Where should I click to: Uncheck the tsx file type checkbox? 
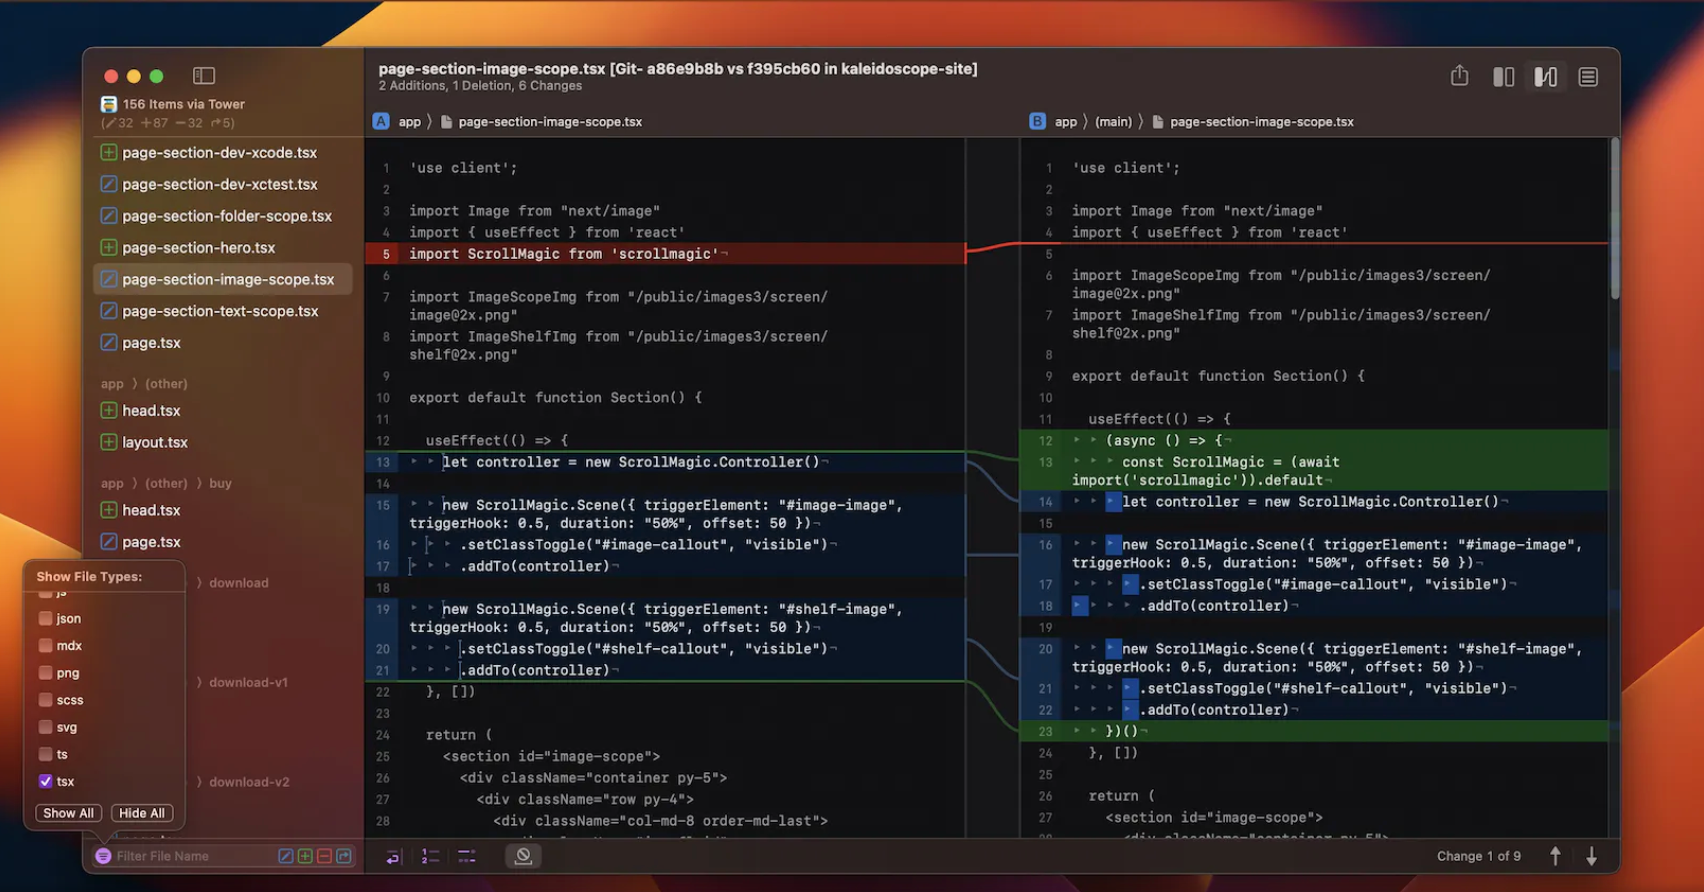click(45, 781)
